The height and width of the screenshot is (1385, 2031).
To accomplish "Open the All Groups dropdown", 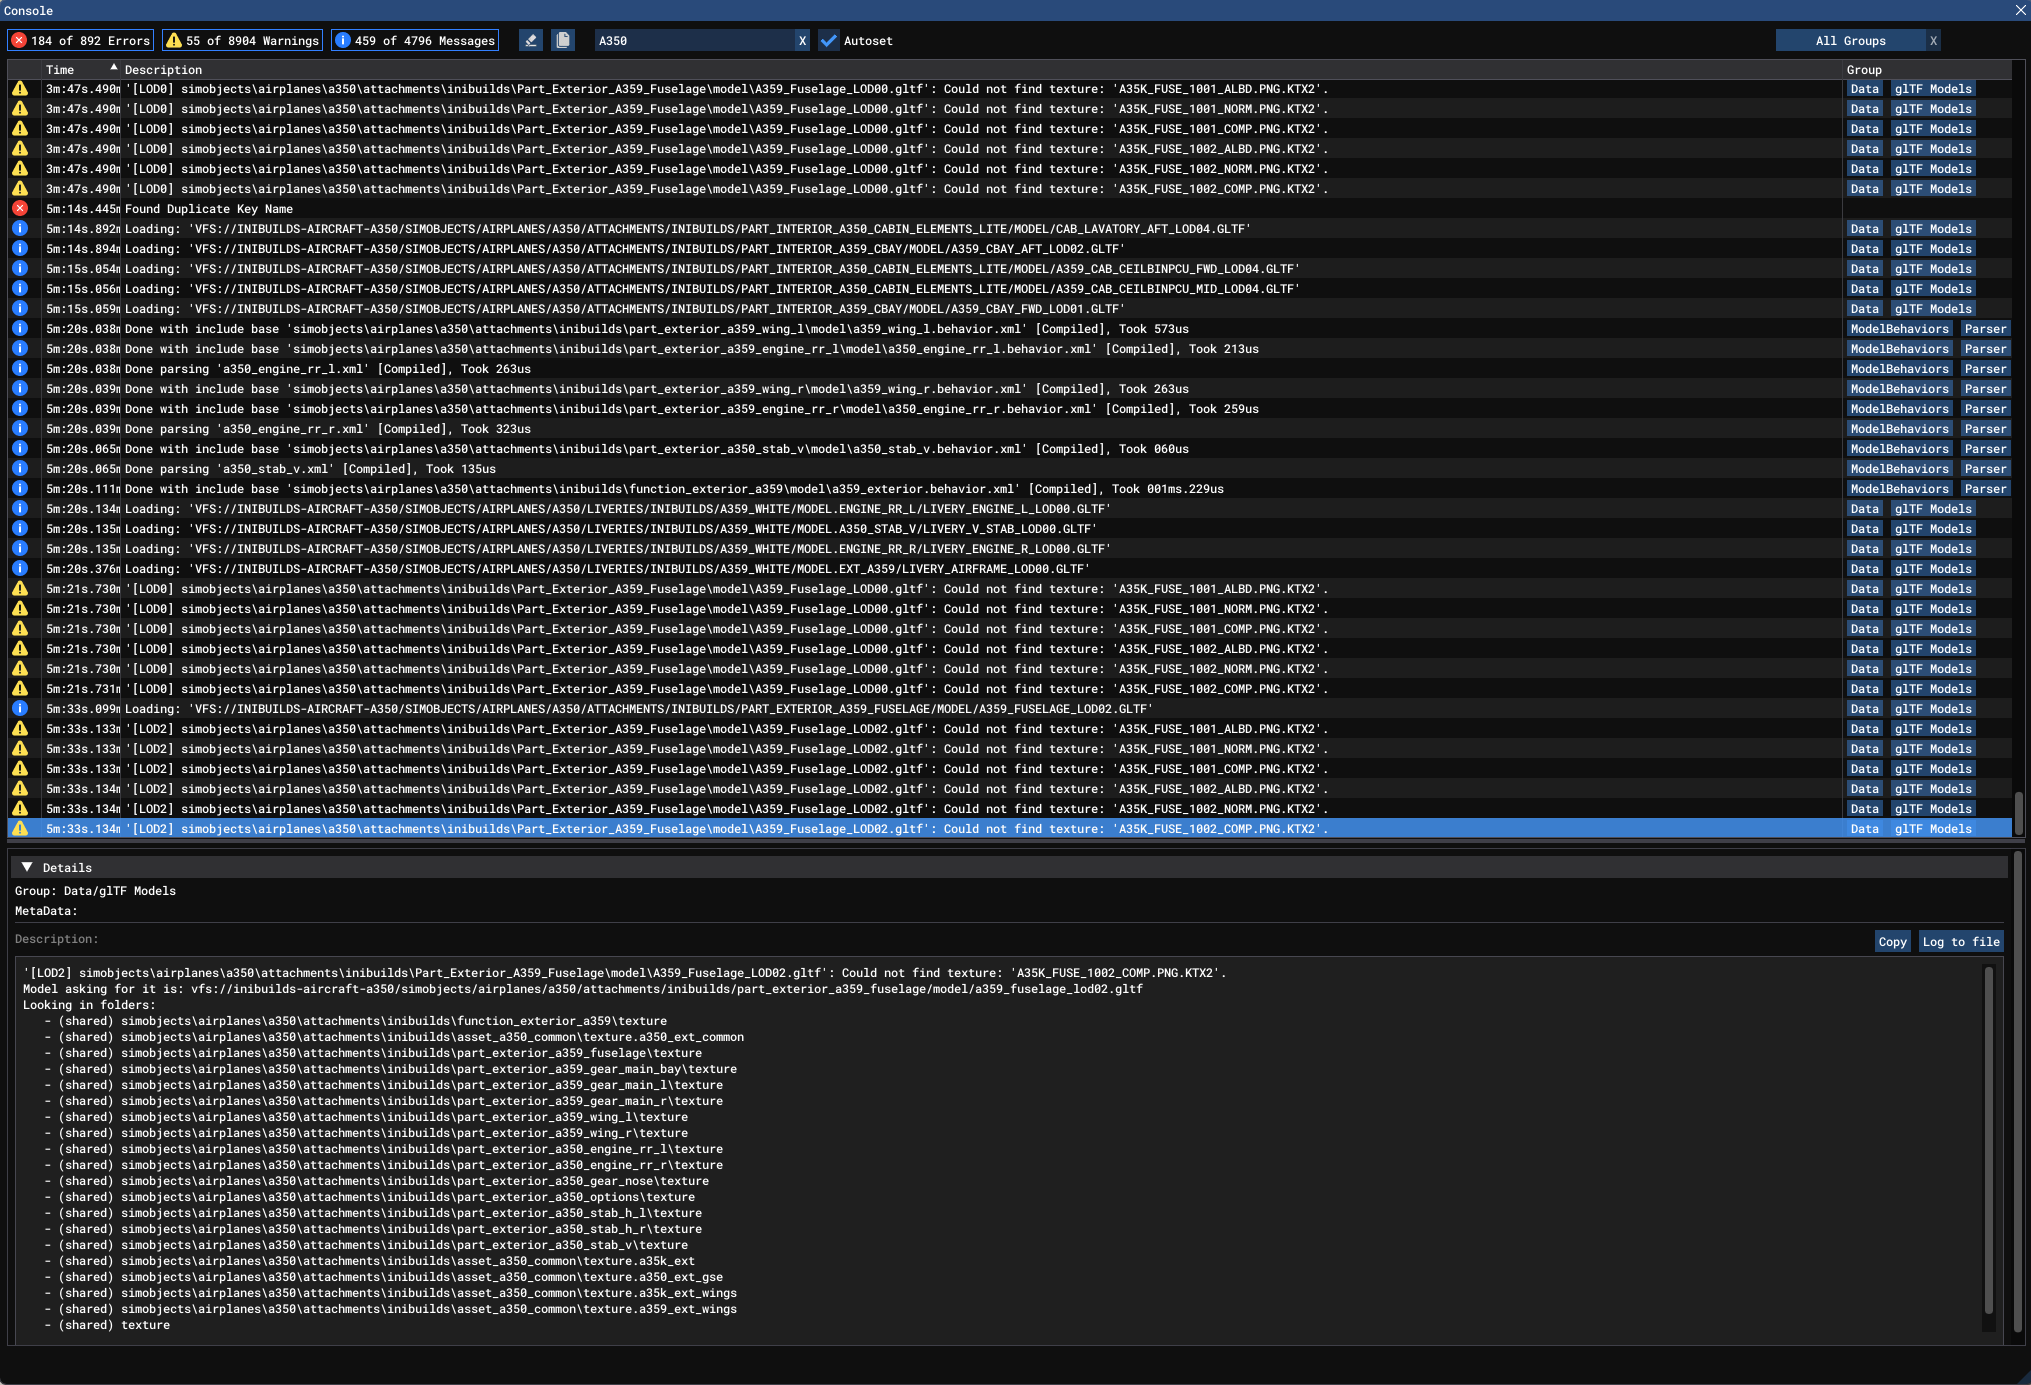I will 1850,41.
